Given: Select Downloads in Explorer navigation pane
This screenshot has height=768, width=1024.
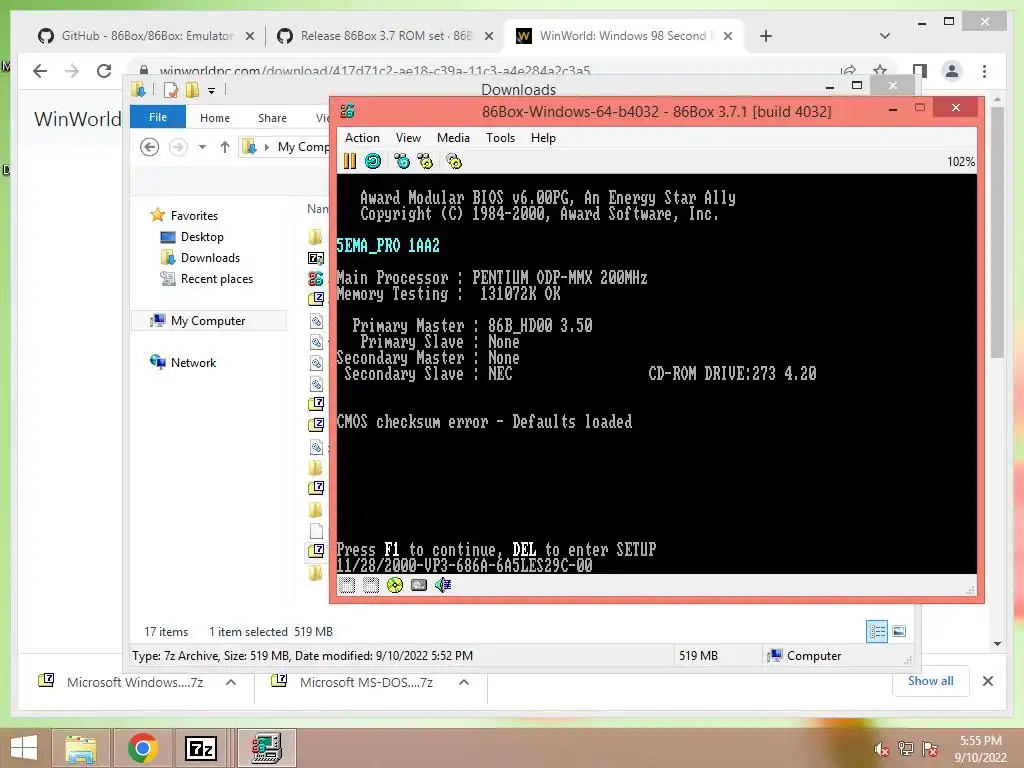Looking at the screenshot, I should (210, 257).
